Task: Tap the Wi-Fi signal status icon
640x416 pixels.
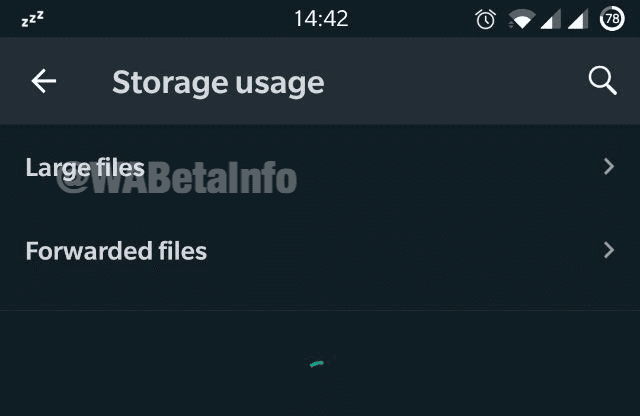Action: [519, 19]
